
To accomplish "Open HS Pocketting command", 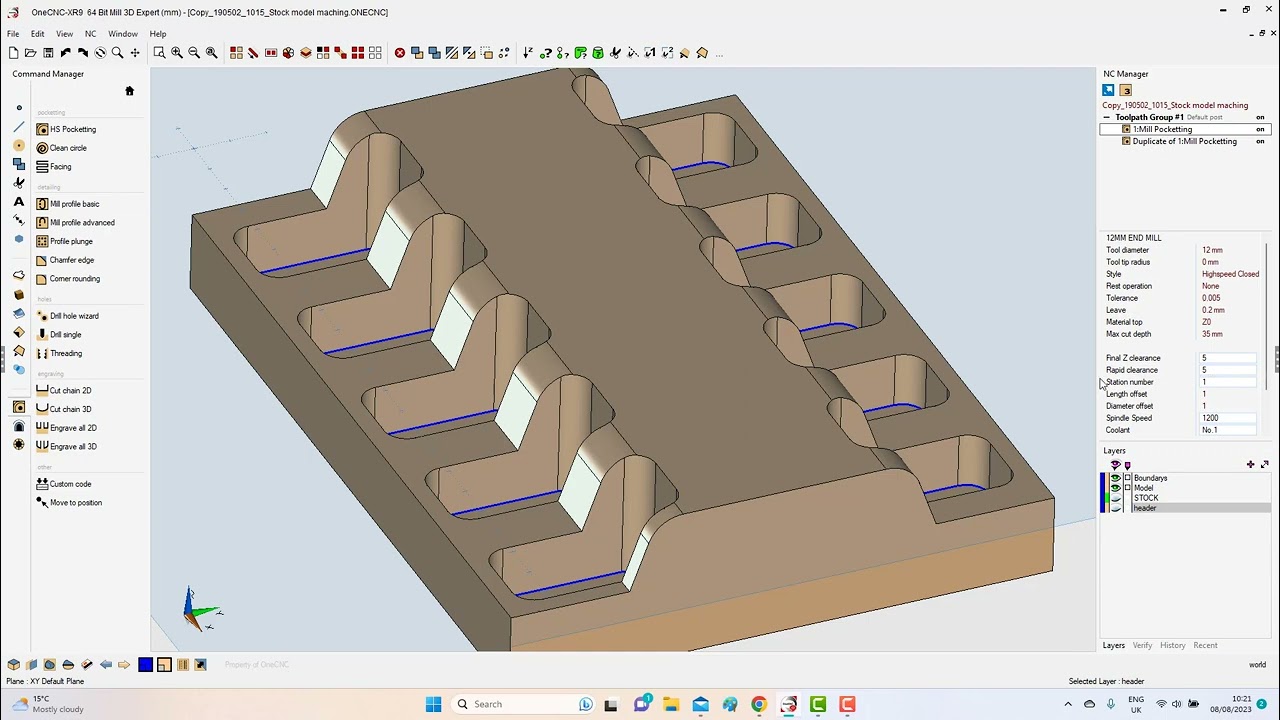I will coord(66,129).
